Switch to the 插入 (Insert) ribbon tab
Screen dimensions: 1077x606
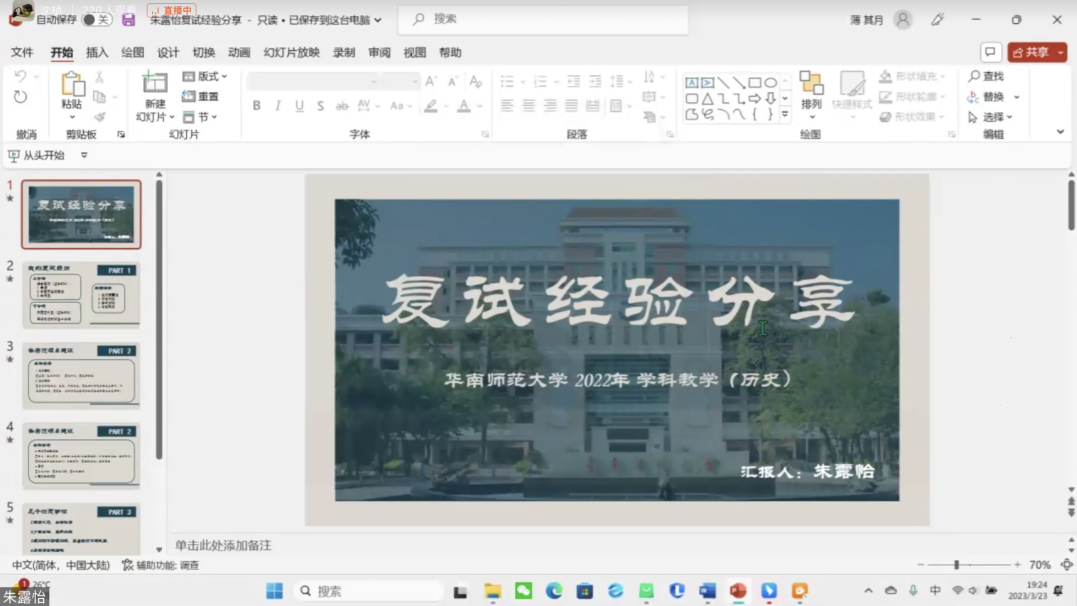96,52
